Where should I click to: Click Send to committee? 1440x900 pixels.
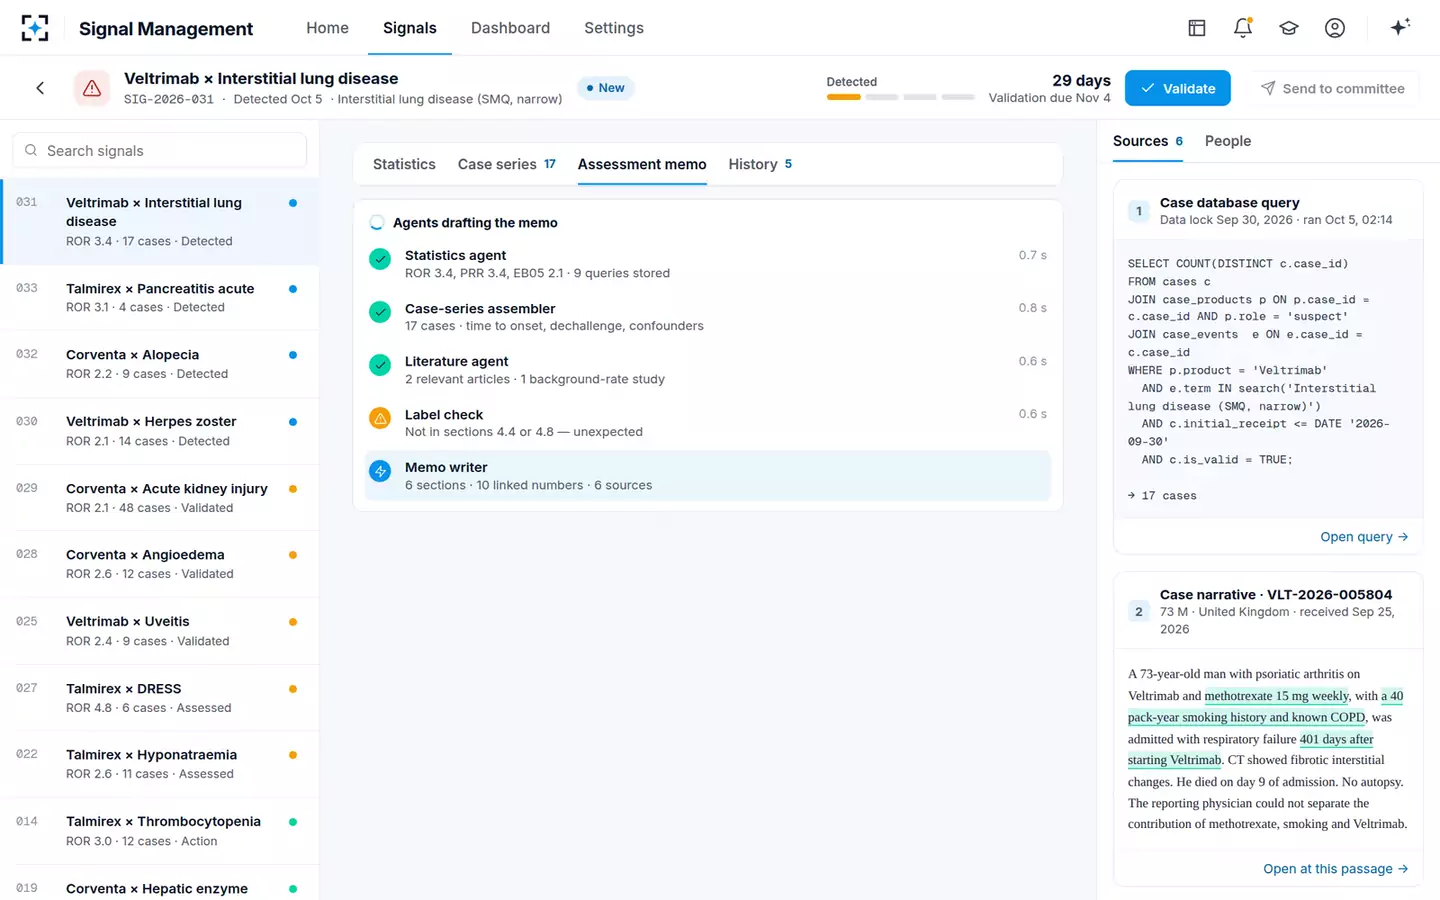click(x=1332, y=88)
